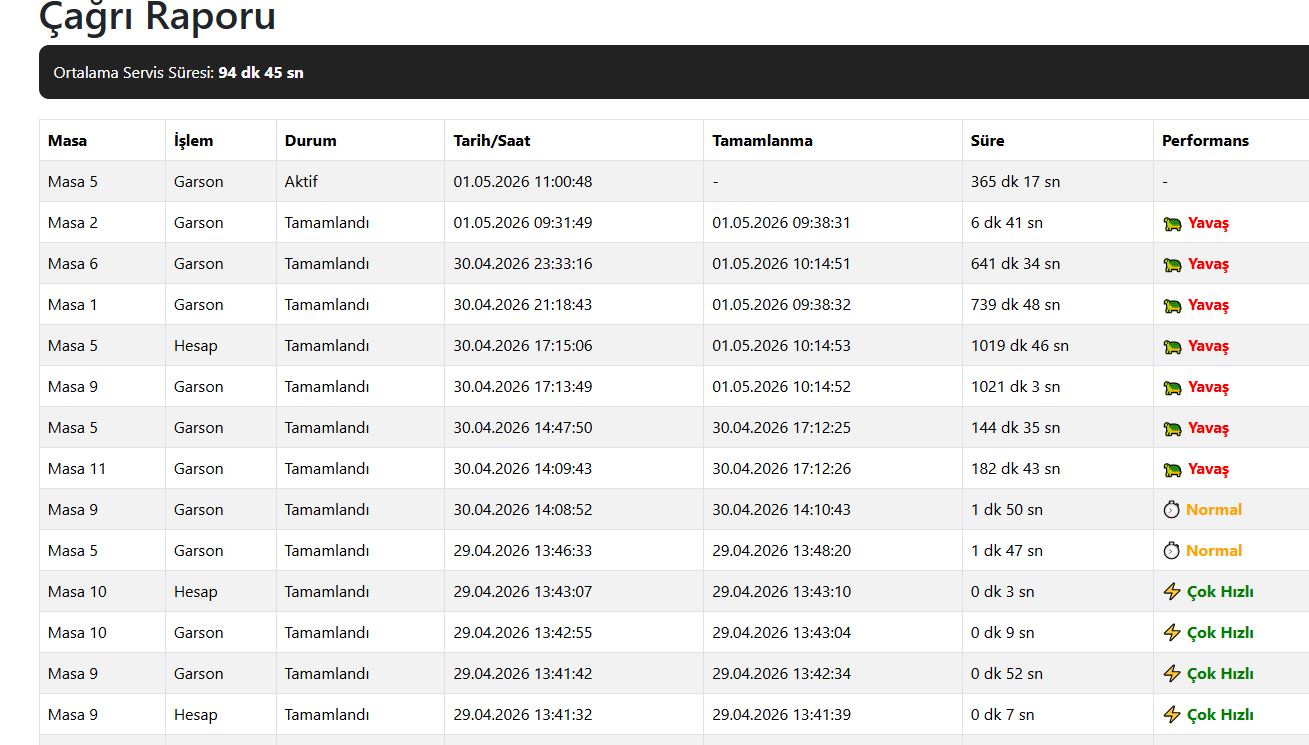The image size is (1309, 745).
Task: Click the start time 30.04.2026 14:47:50
Action: click(x=522, y=428)
